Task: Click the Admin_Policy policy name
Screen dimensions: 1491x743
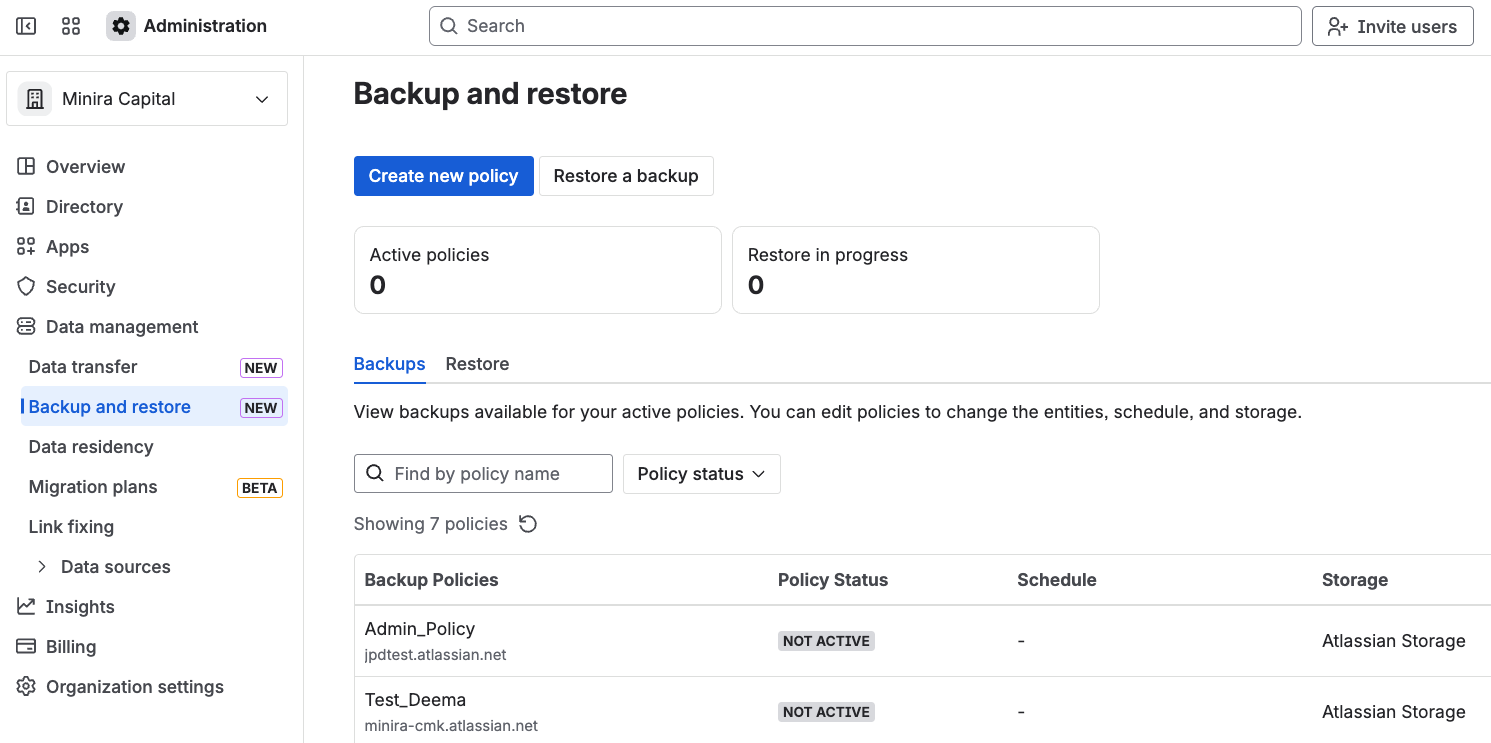Action: tap(420, 629)
